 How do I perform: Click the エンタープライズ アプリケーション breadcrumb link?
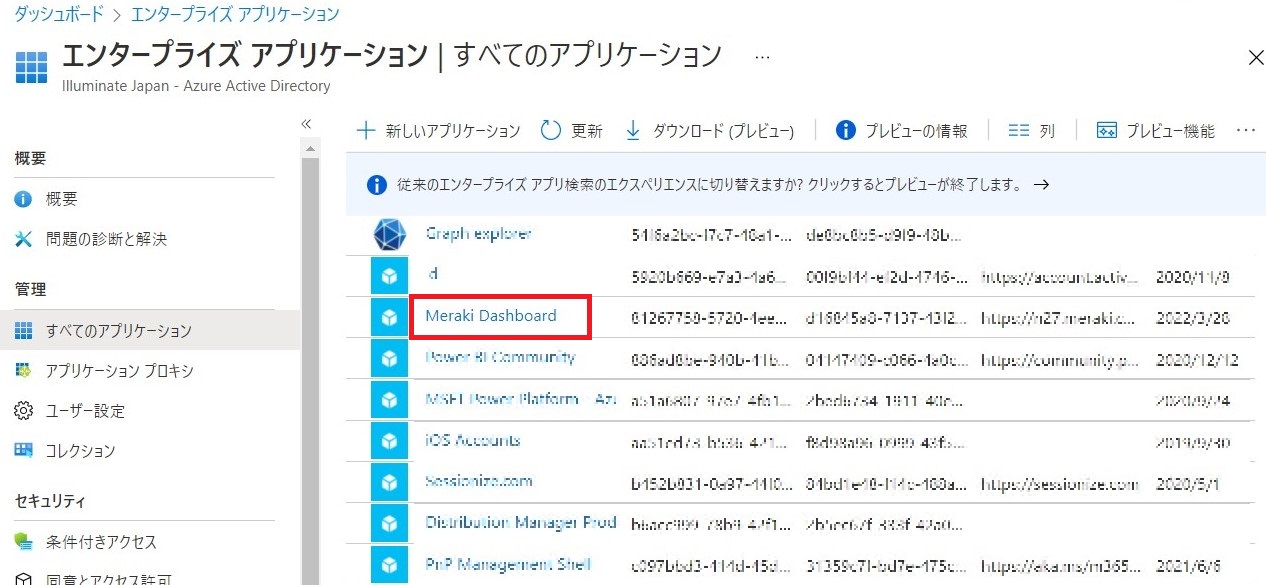[235, 14]
